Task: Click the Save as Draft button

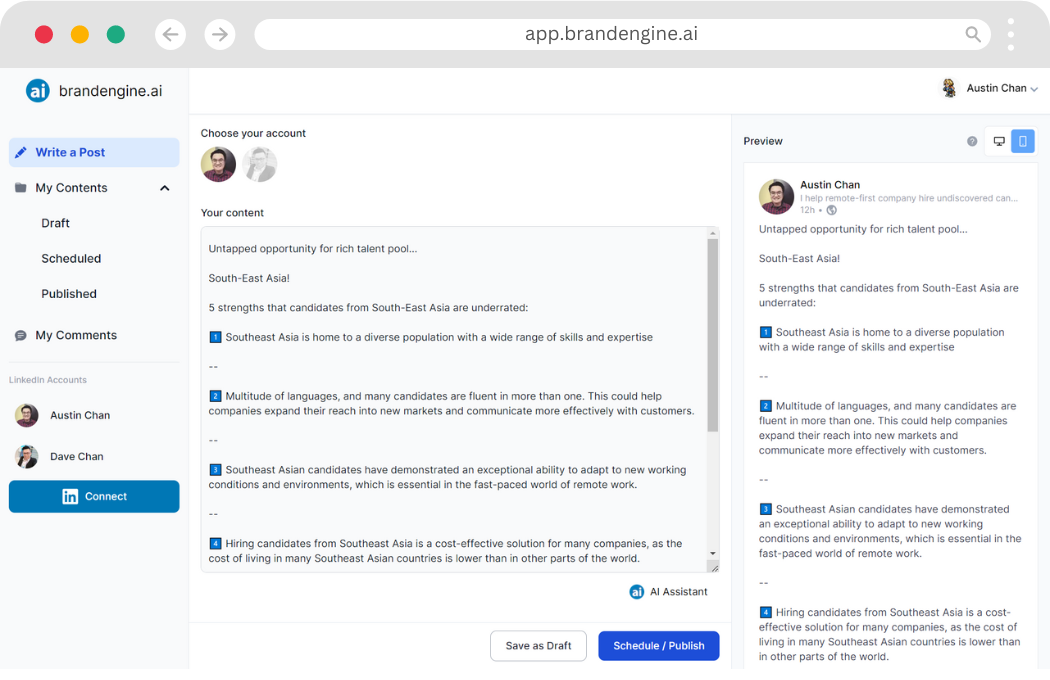Action: pos(538,646)
